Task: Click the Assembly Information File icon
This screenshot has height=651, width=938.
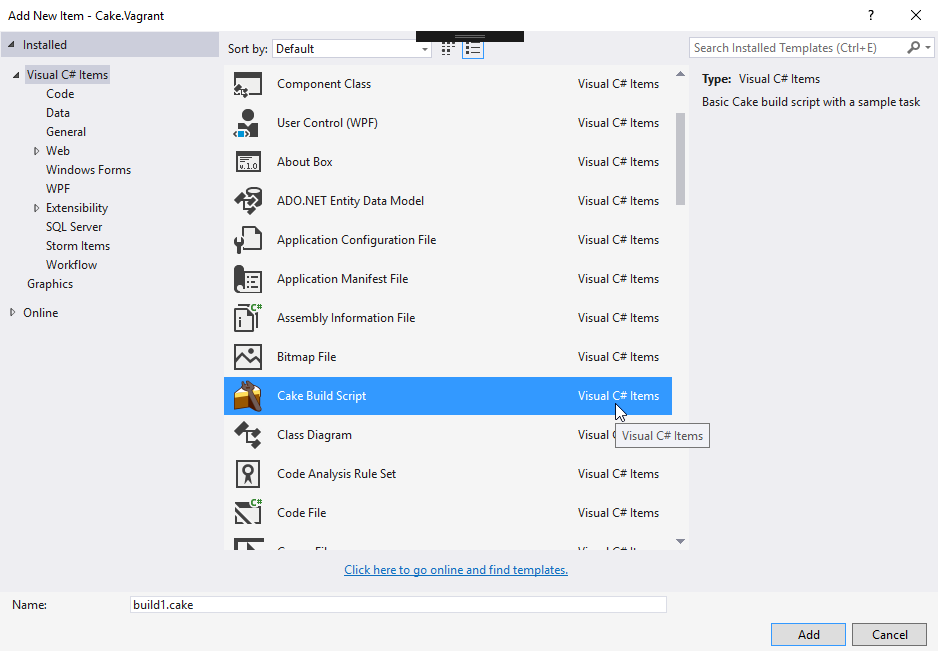Action: point(248,318)
